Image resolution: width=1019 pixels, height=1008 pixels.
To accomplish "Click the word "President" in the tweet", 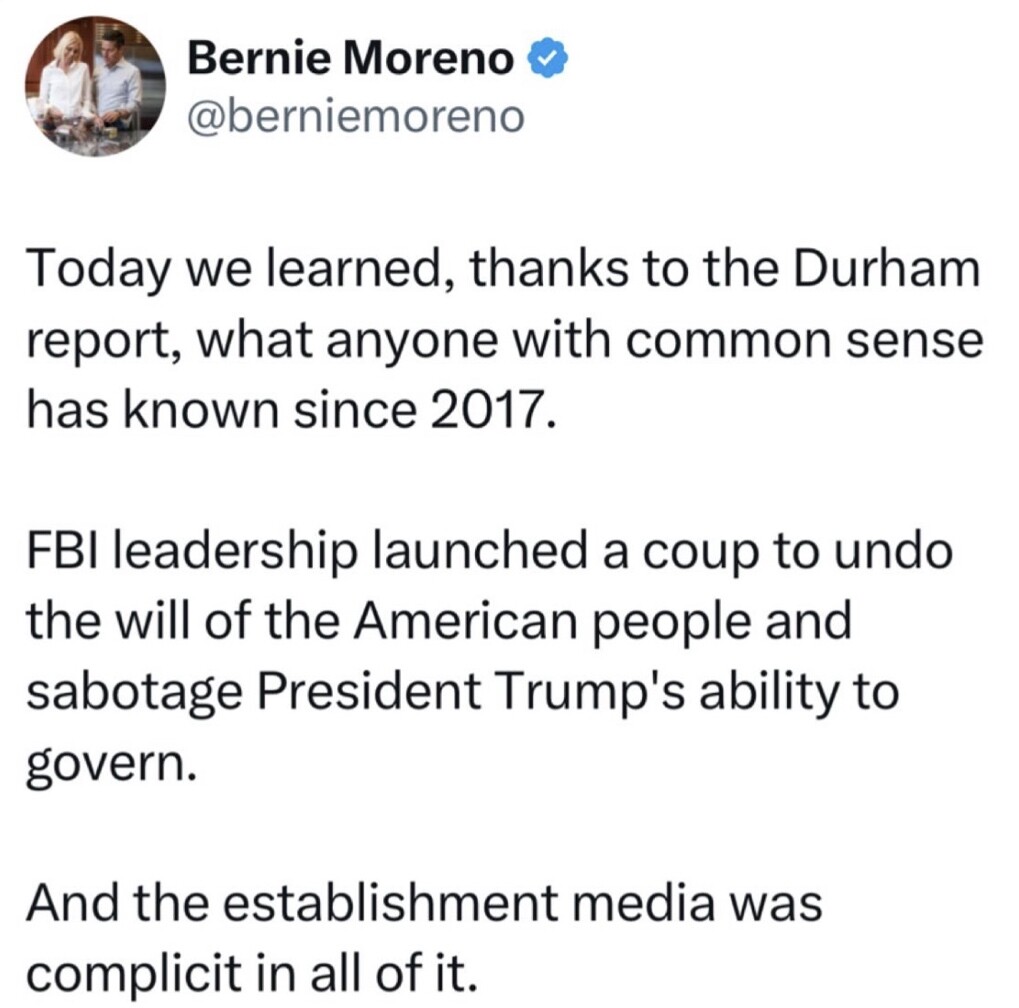I will [x=370, y=691].
